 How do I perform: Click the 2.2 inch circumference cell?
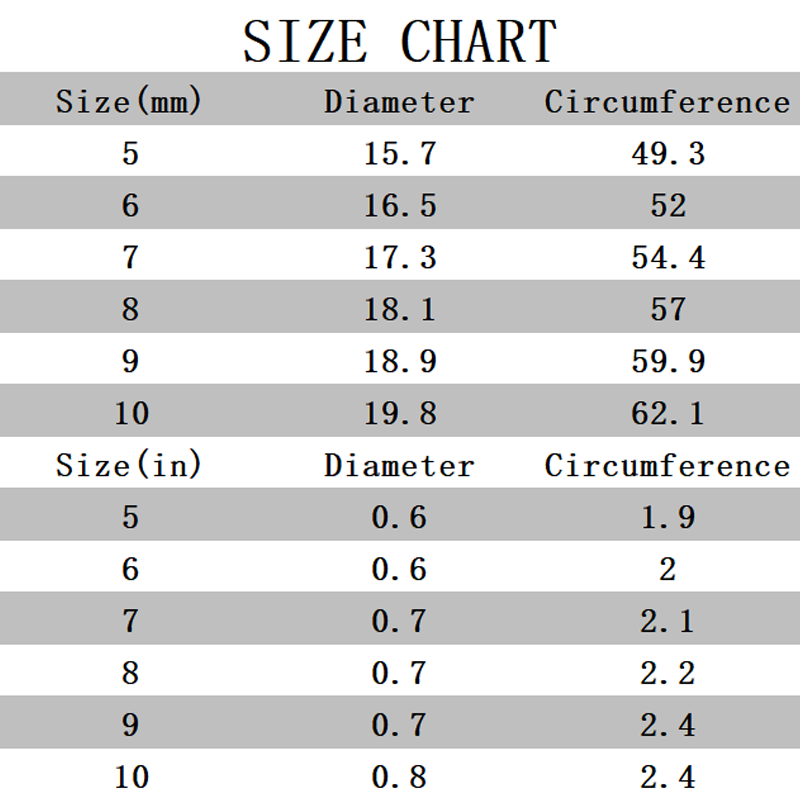[668, 673]
